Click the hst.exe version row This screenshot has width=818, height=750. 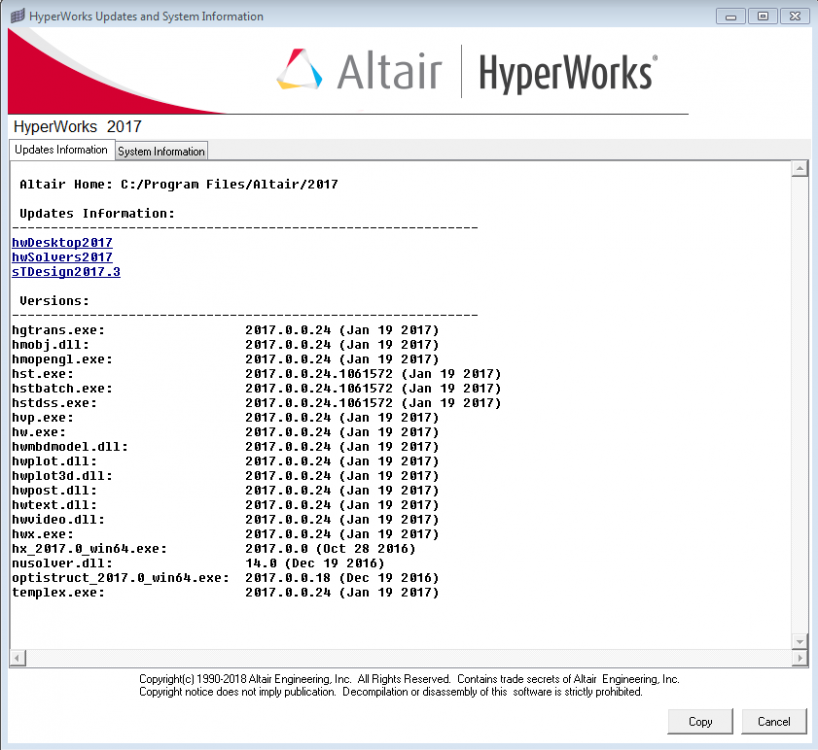pyautogui.click(x=256, y=374)
